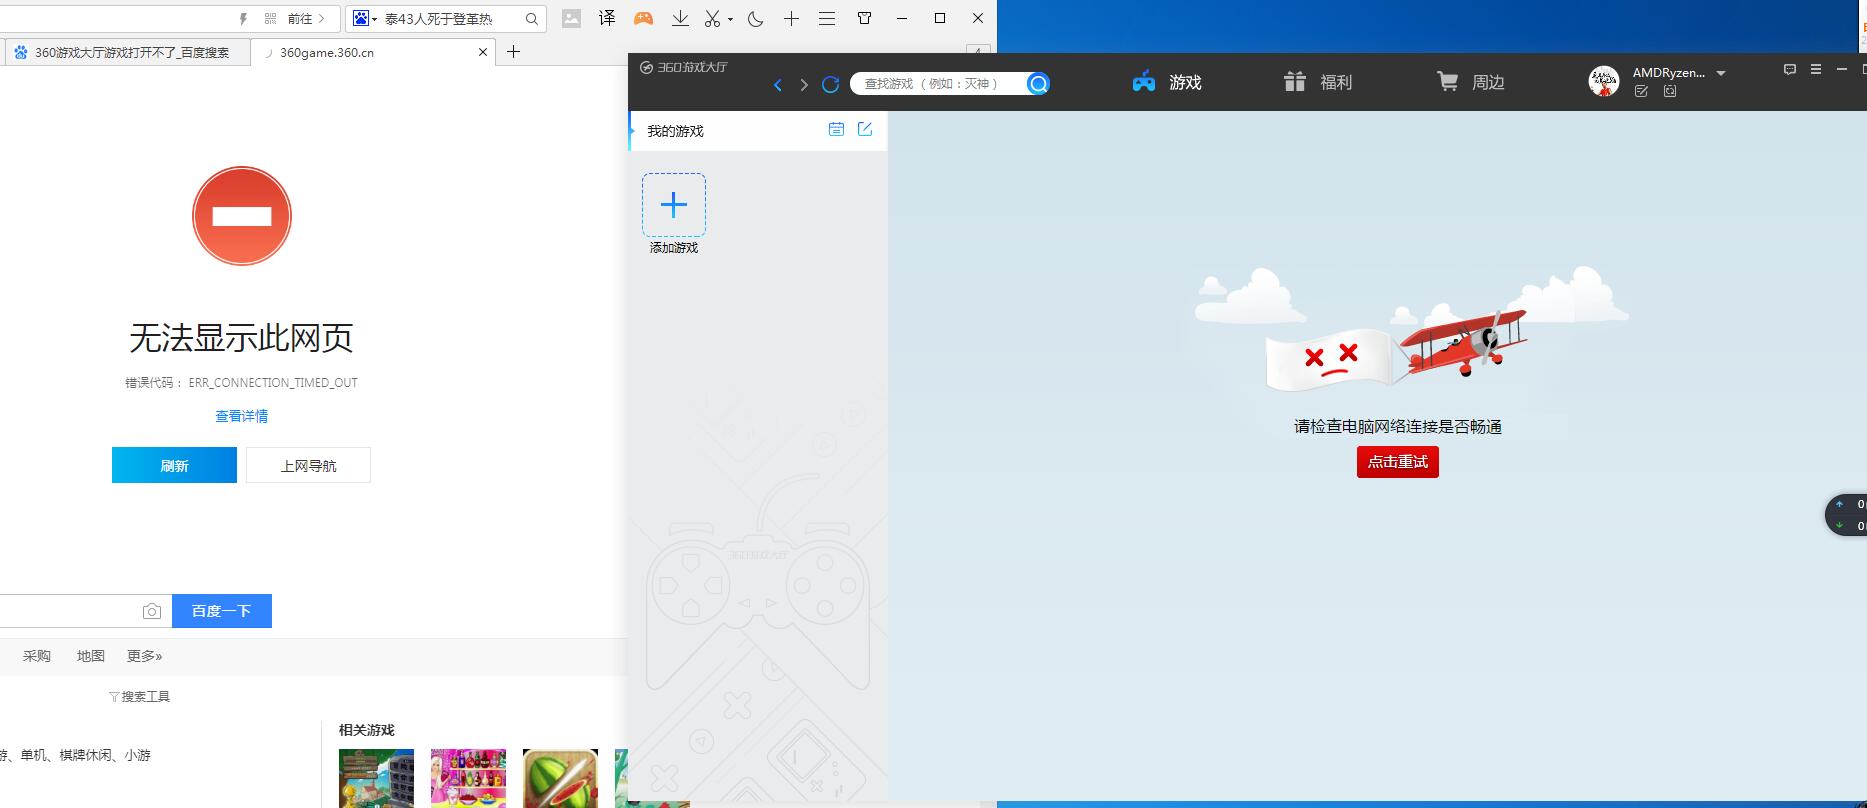Expand the AMDRyzen account dropdown arrow

(x=1721, y=73)
